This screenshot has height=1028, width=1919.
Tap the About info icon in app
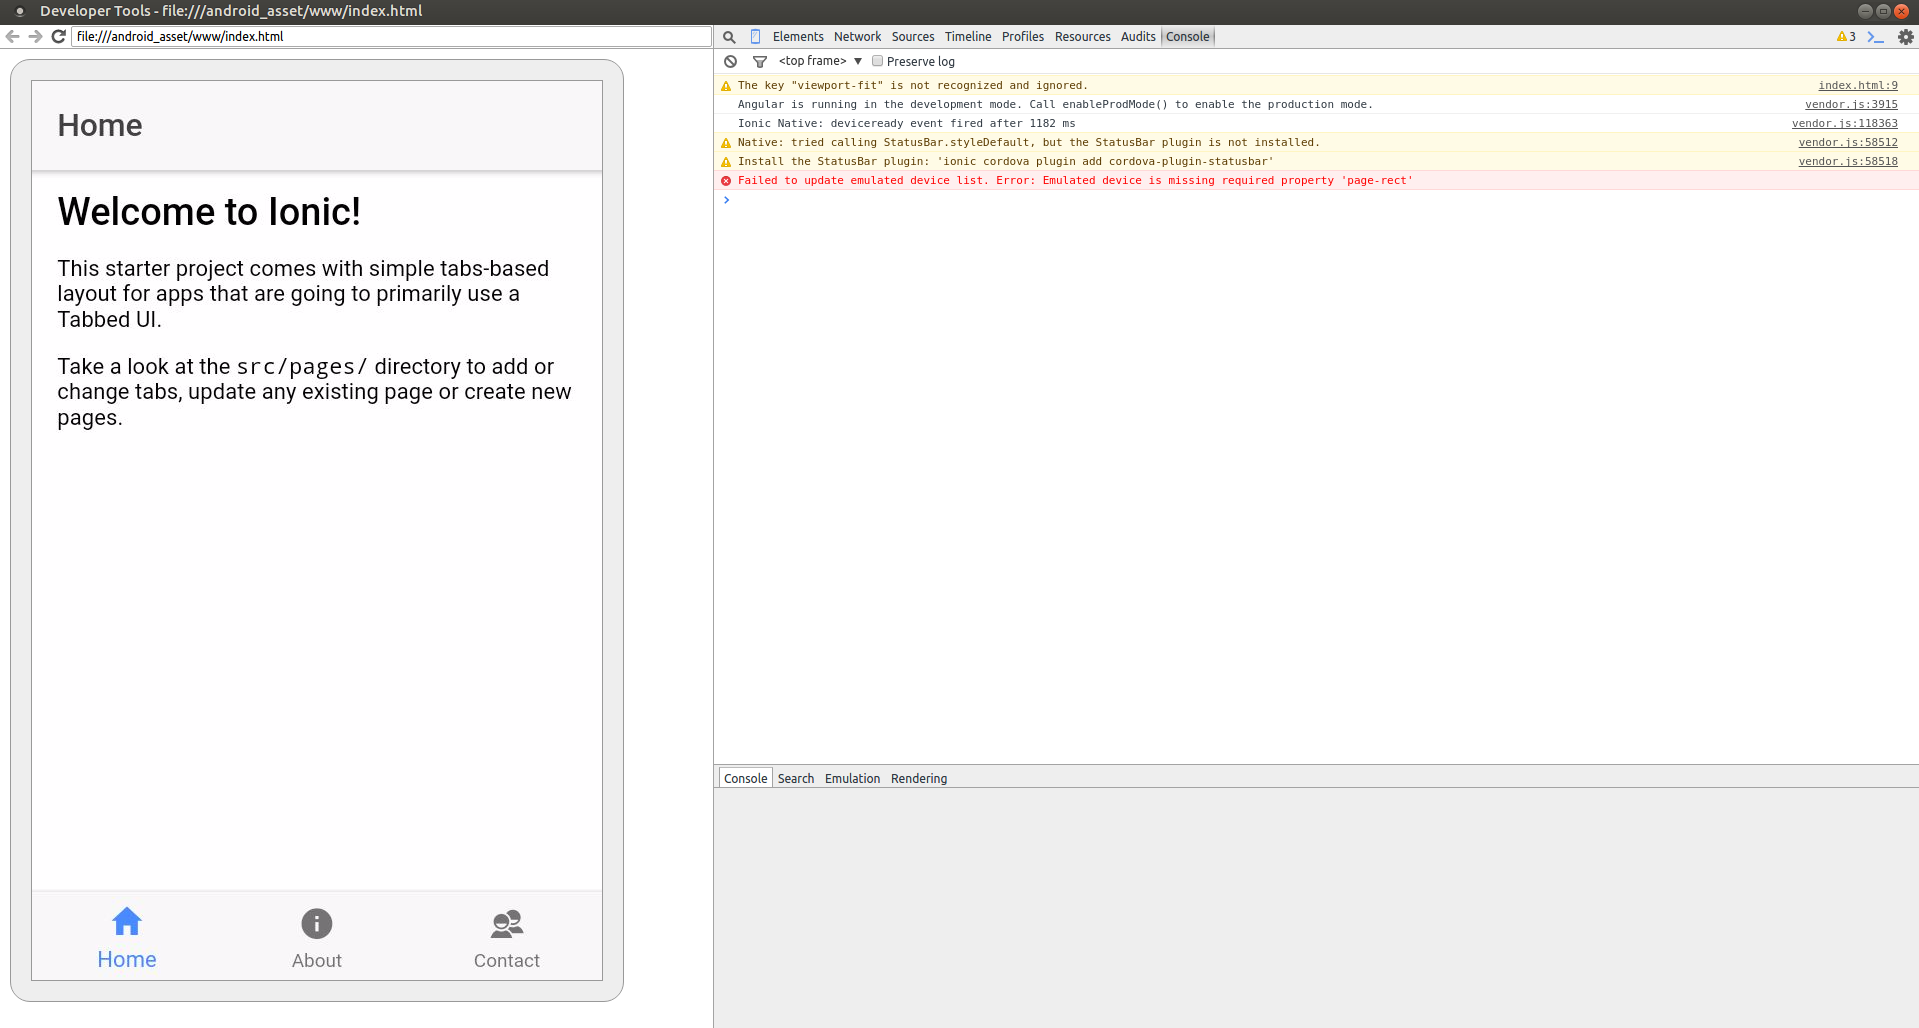pos(317,923)
